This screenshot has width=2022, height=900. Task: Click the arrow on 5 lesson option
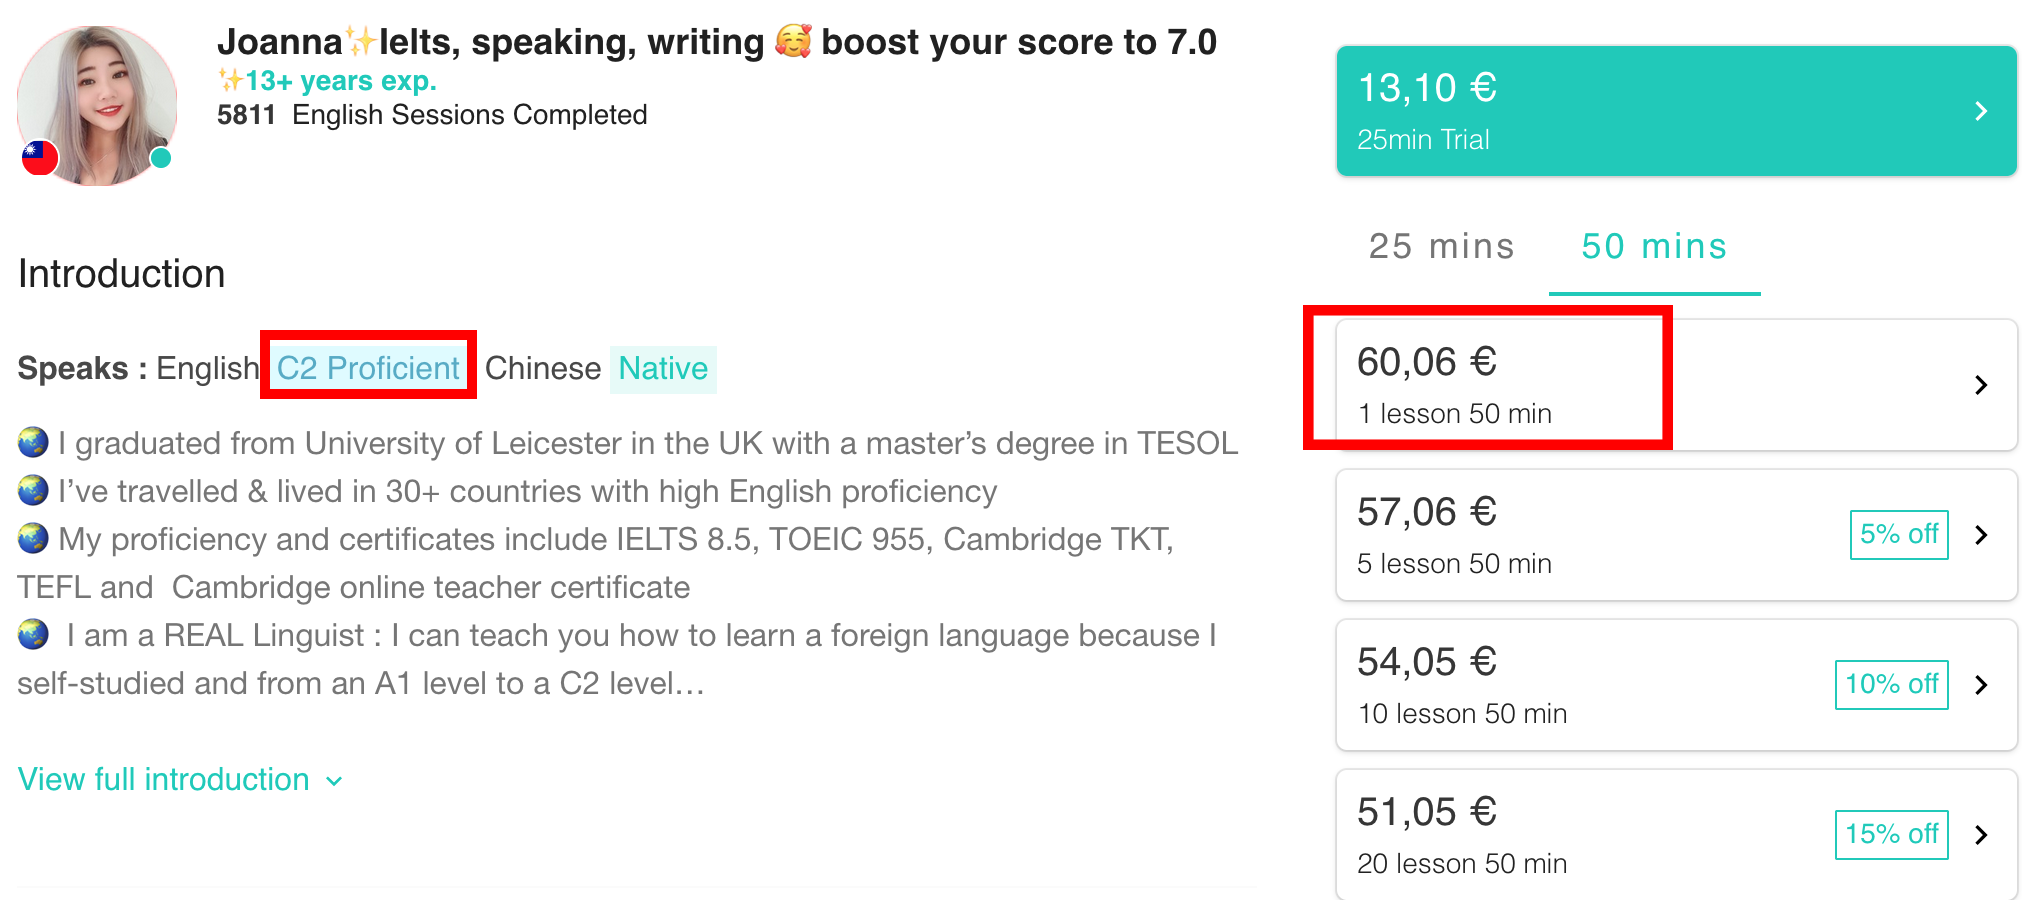pyautogui.click(x=1981, y=535)
